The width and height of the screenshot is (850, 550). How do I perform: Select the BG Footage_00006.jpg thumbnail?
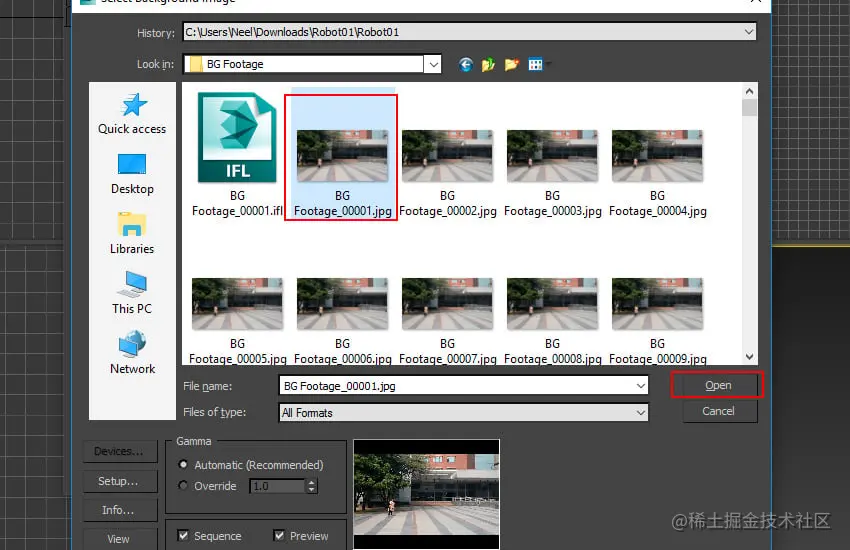pyautogui.click(x=343, y=304)
